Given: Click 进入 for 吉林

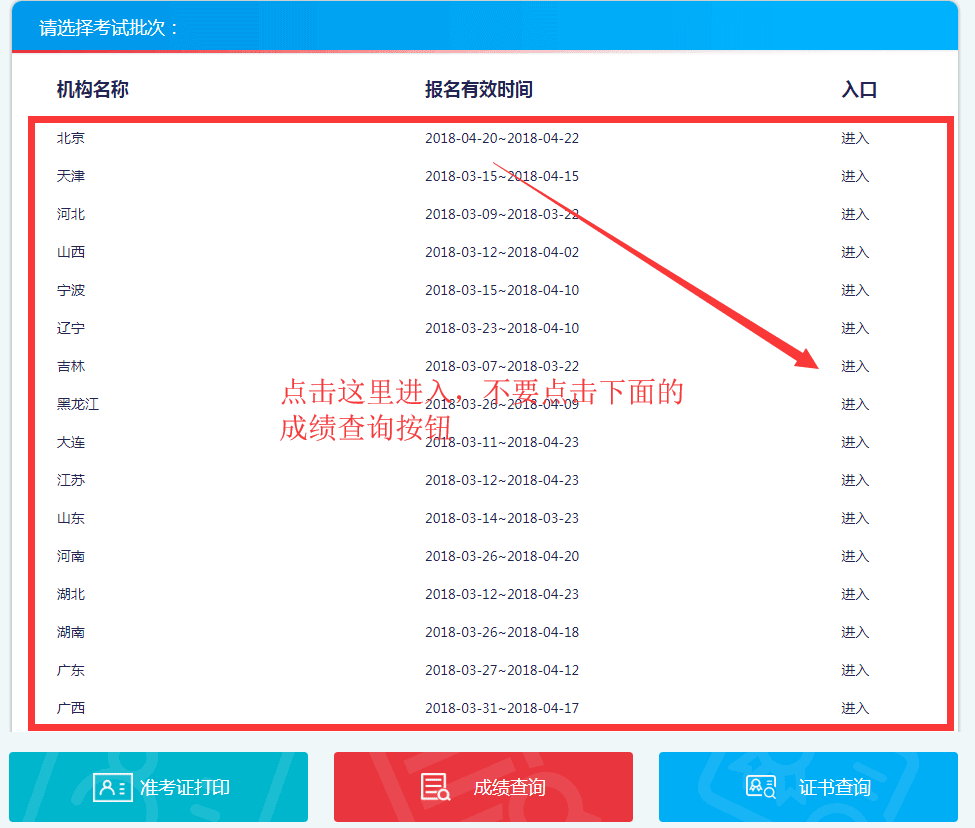Looking at the screenshot, I should click(x=855, y=366).
